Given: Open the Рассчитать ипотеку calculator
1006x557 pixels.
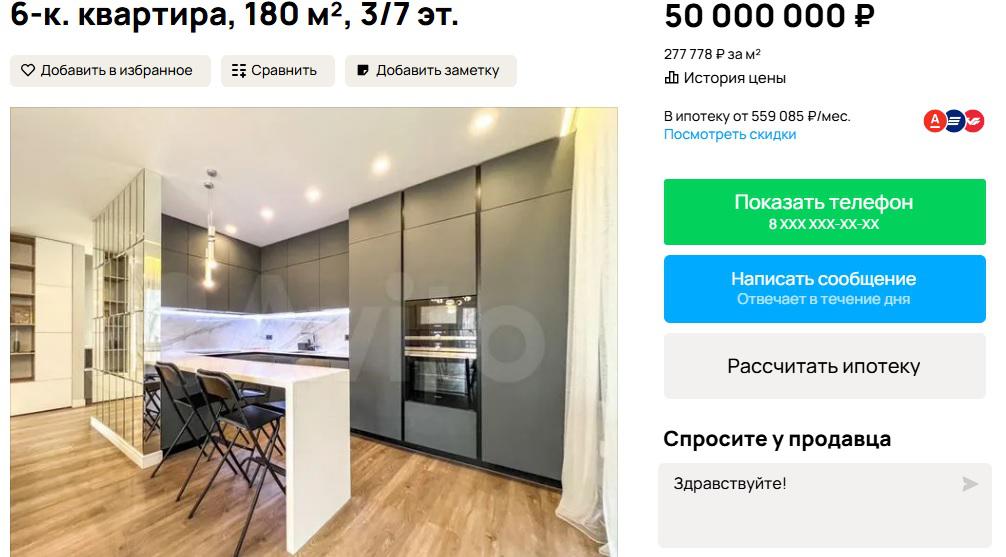Looking at the screenshot, I should [x=824, y=366].
